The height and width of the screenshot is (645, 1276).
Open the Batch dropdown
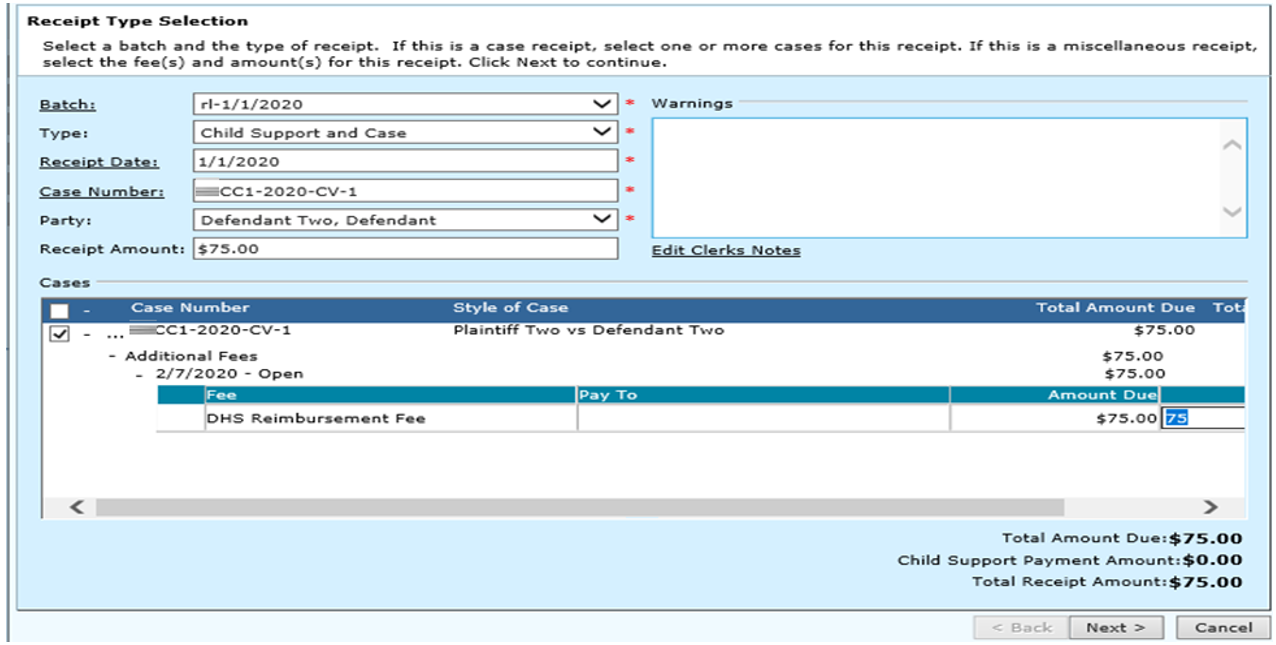(601, 104)
